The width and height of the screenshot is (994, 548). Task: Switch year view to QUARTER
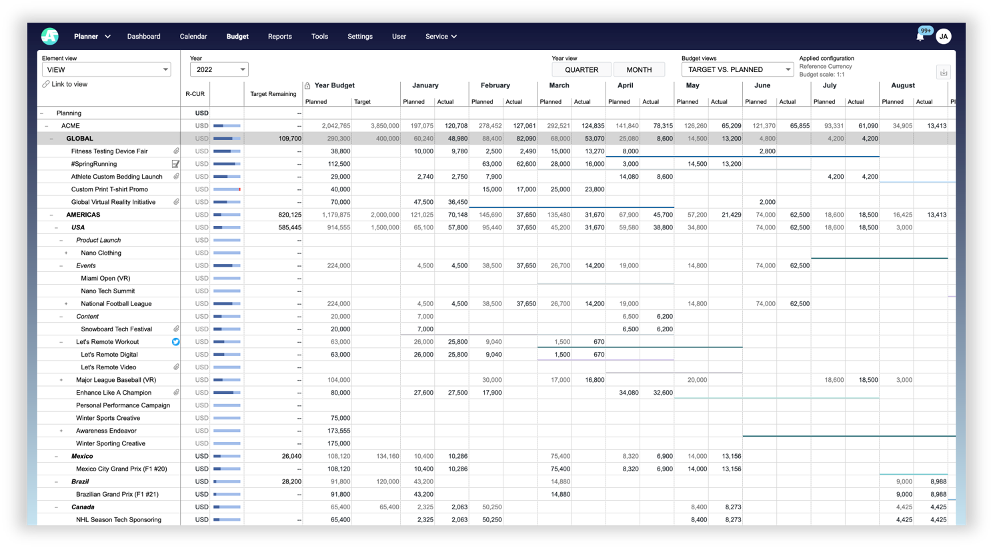581,70
